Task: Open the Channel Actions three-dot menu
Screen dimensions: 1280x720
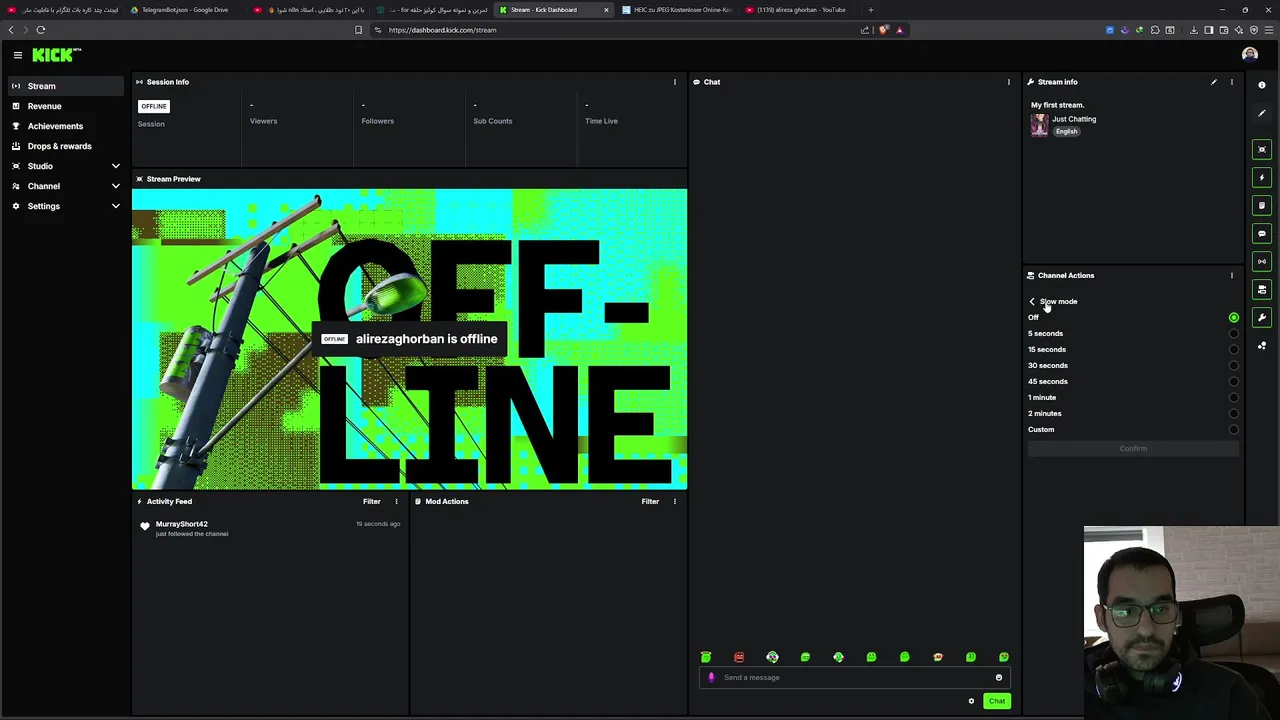Action: tap(1232, 275)
